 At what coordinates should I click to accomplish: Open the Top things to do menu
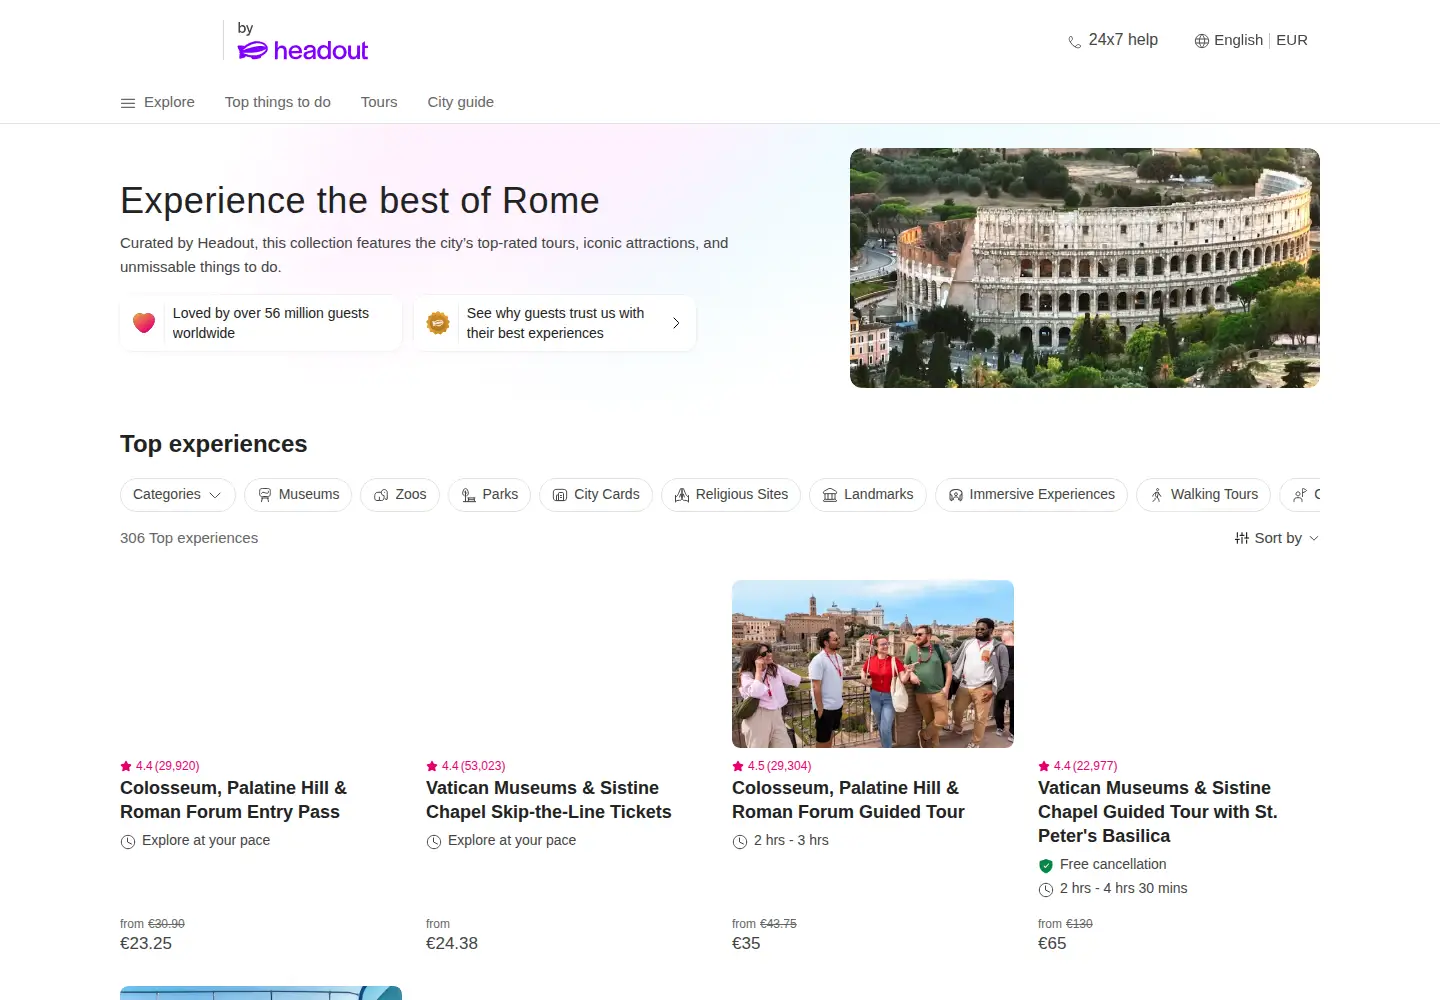click(x=278, y=102)
